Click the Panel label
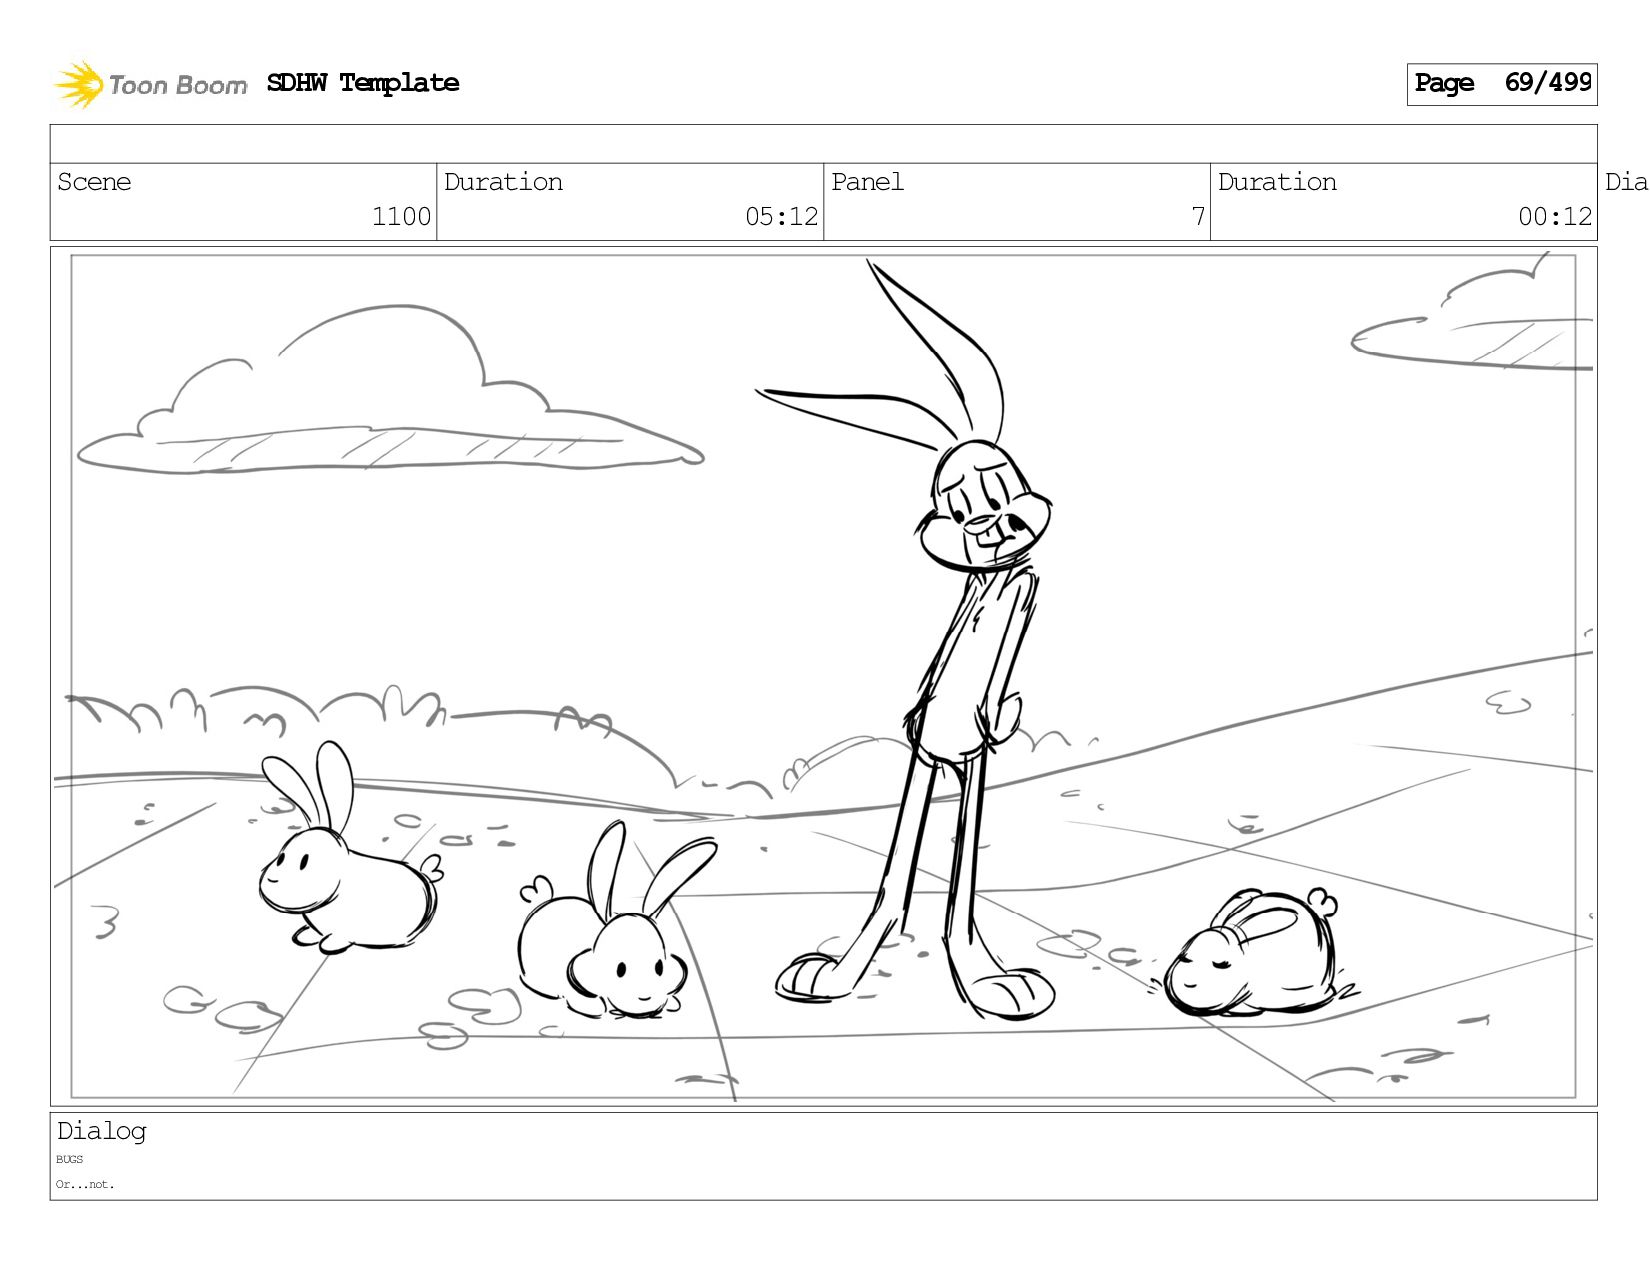1650x1275 pixels. point(867,182)
